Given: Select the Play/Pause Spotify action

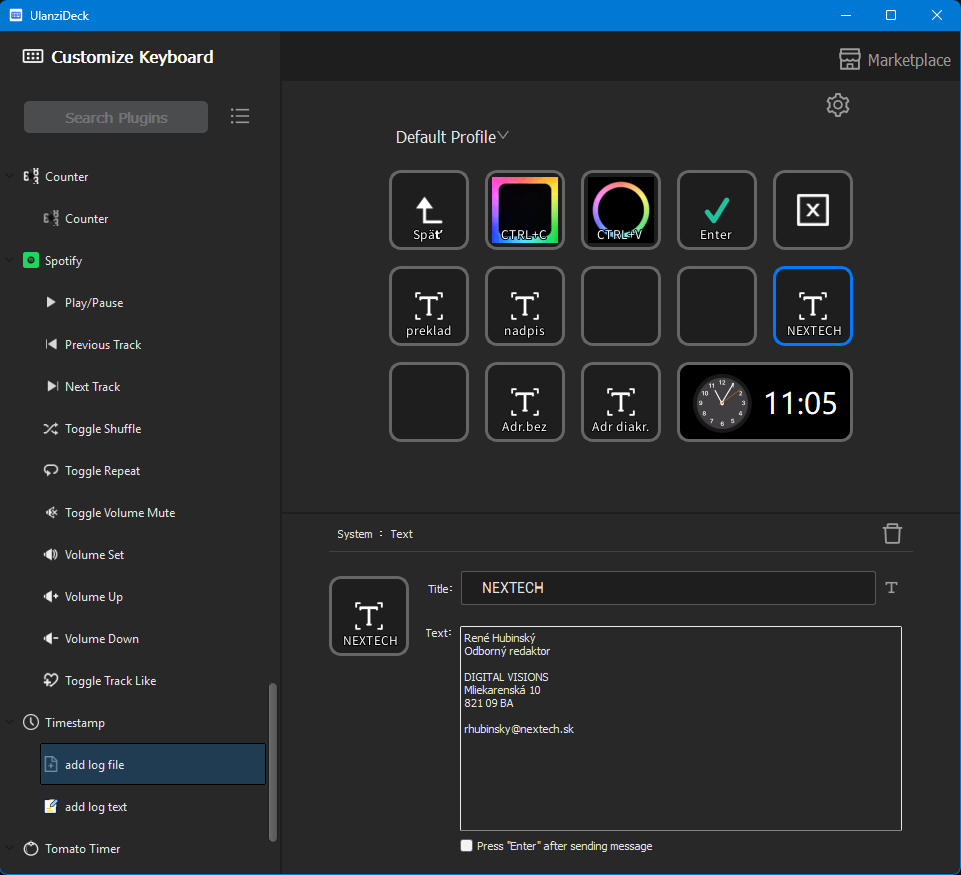Looking at the screenshot, I should (94, 303).
